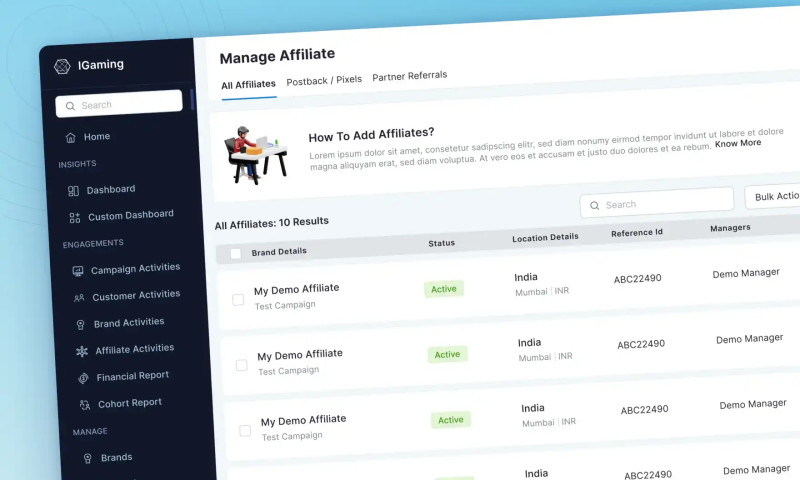Toggle the select-all checkbox in table header

tap(236, 253)
